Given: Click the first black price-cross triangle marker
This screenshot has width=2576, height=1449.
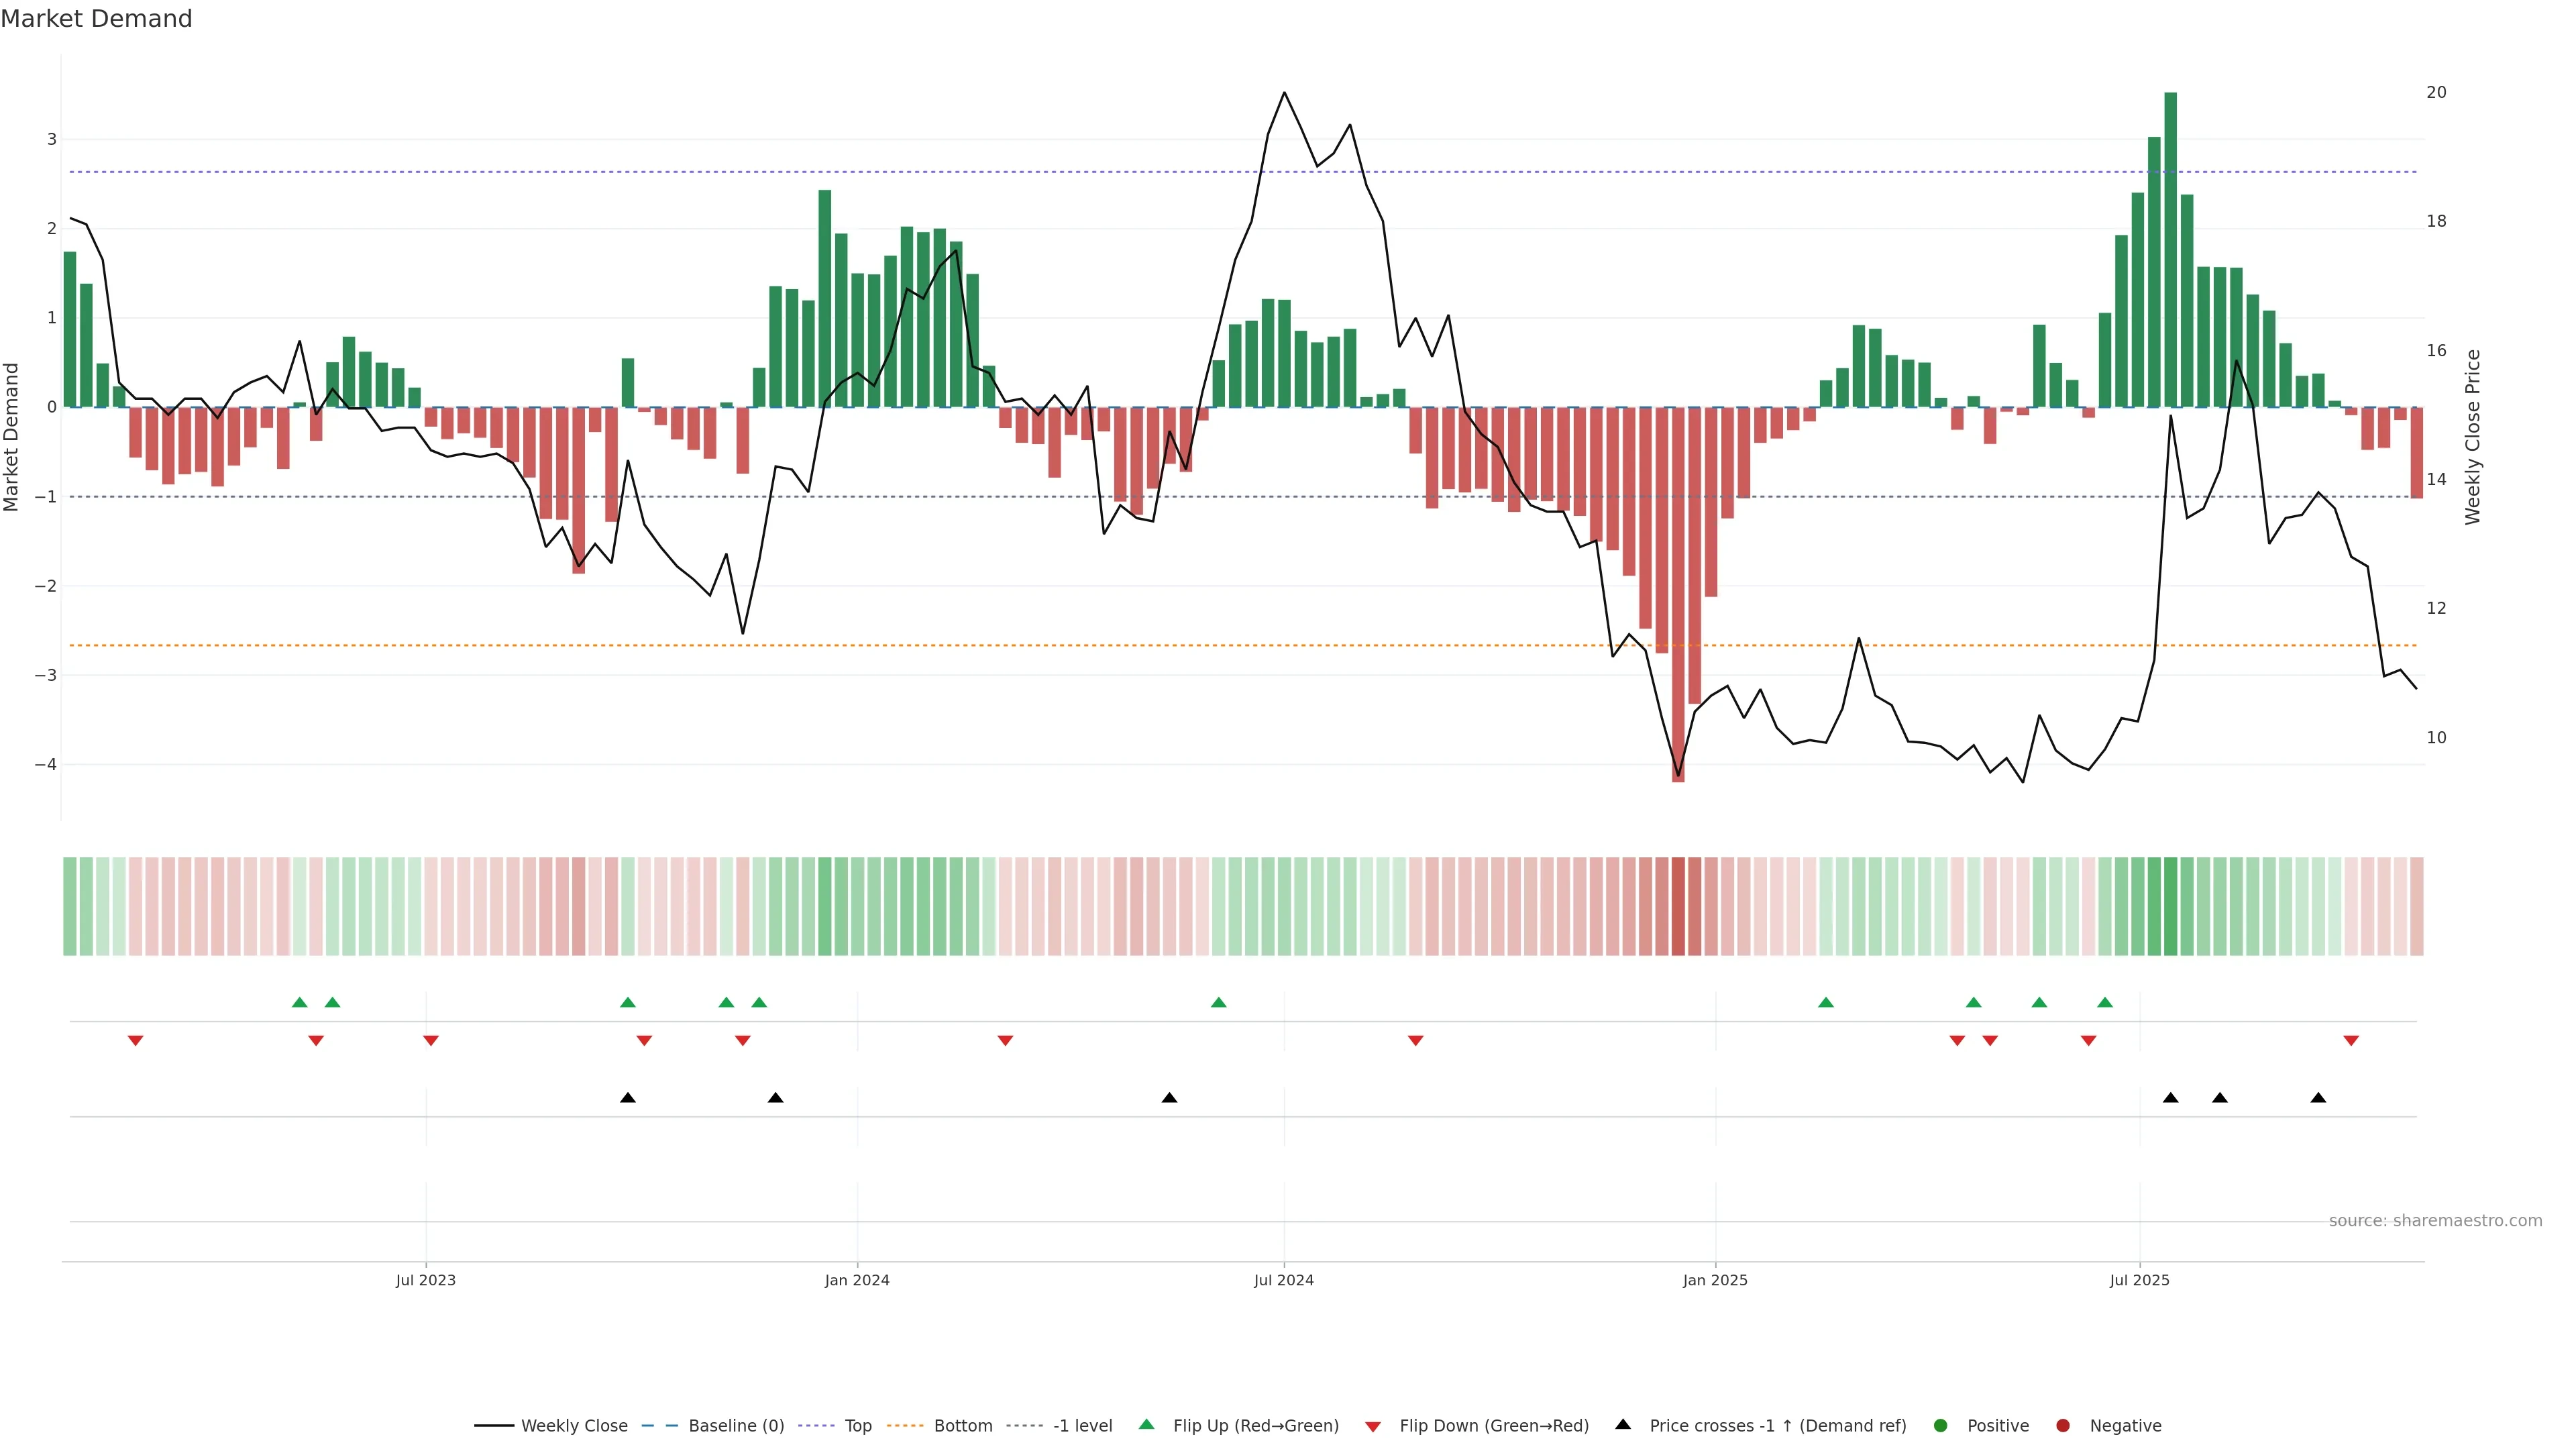Looking at the screenshot, I should (x=628, y=1098).
